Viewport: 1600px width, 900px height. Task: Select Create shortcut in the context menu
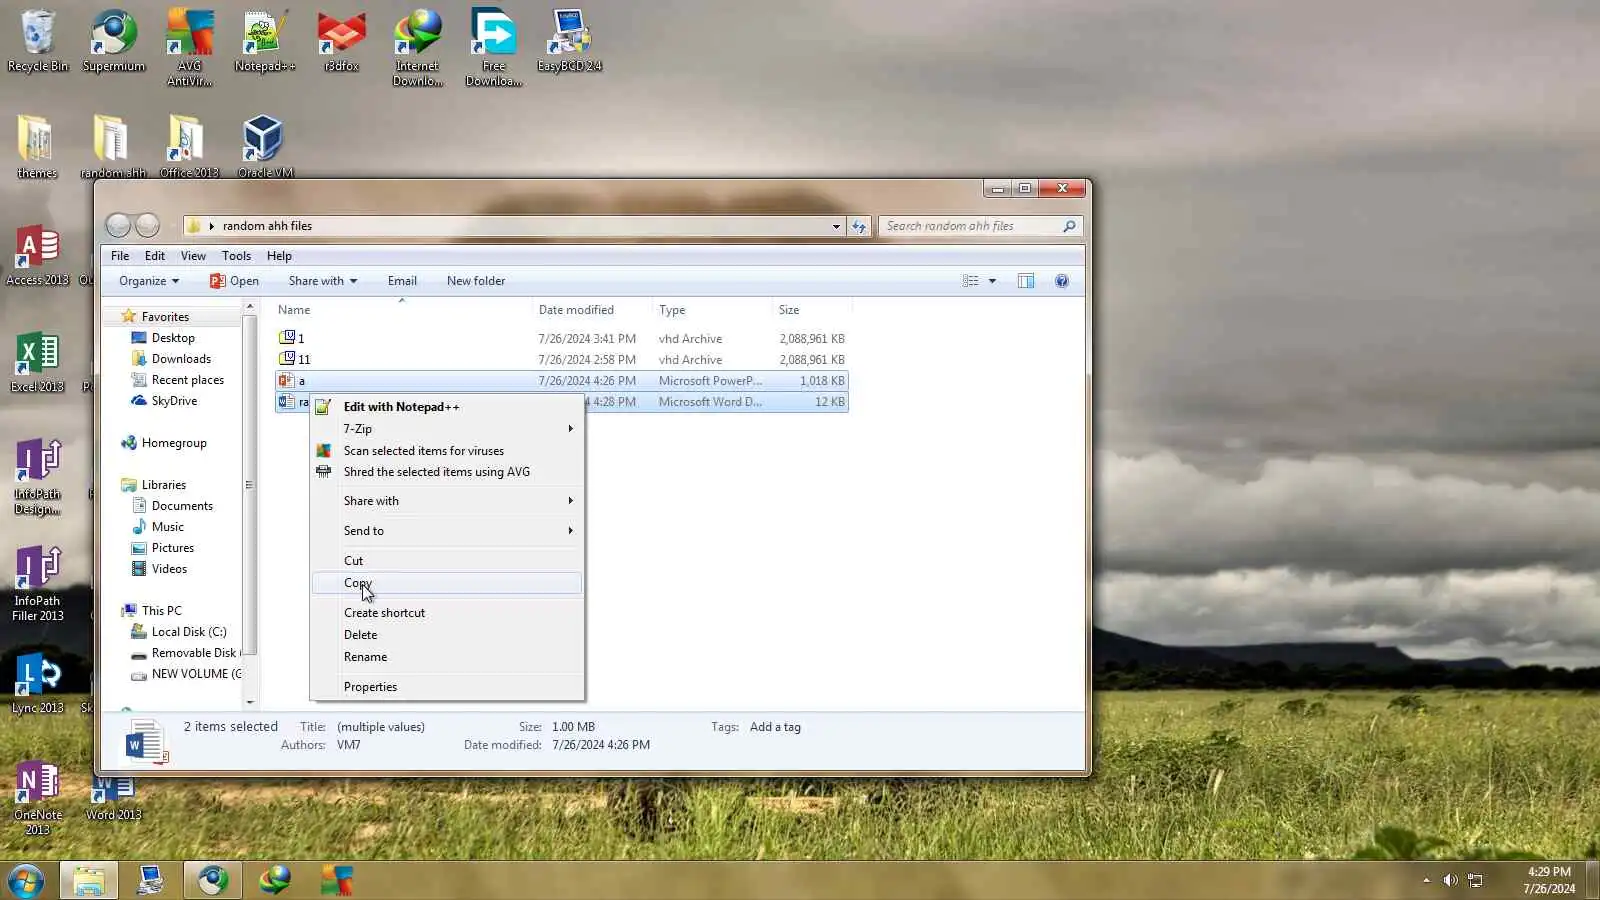coord(447,613)
